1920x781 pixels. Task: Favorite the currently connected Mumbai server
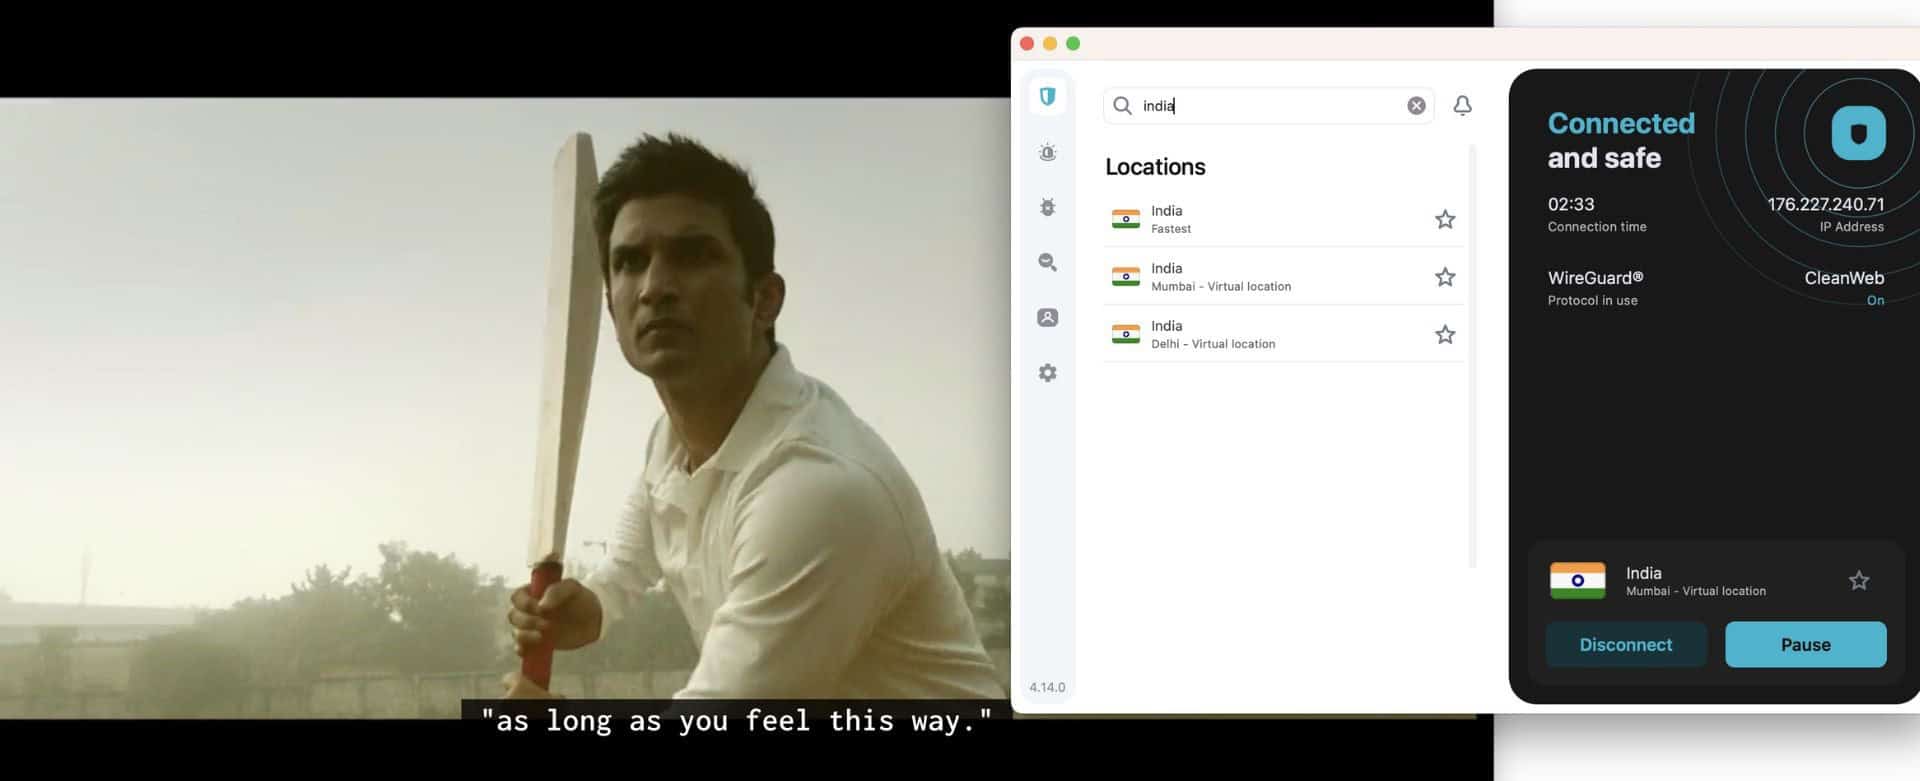[x=1858, y=581]
